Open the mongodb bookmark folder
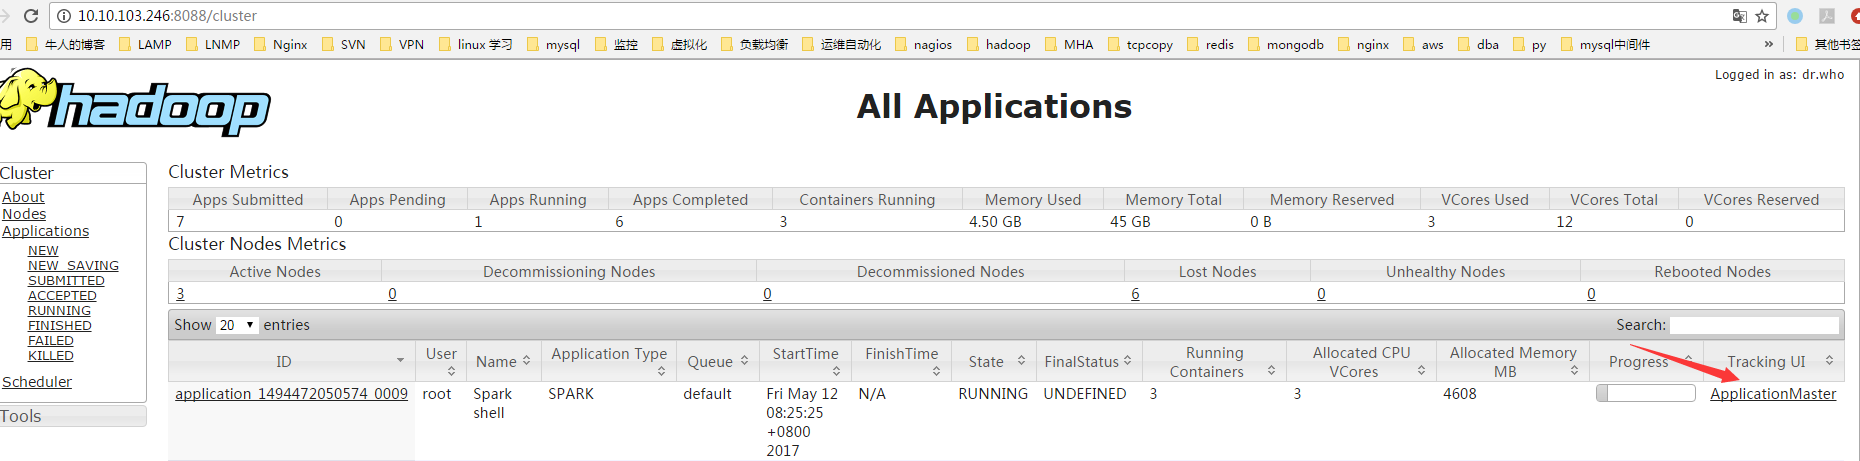Screen dimensions: 1860x461 [x=1286, y=44]
